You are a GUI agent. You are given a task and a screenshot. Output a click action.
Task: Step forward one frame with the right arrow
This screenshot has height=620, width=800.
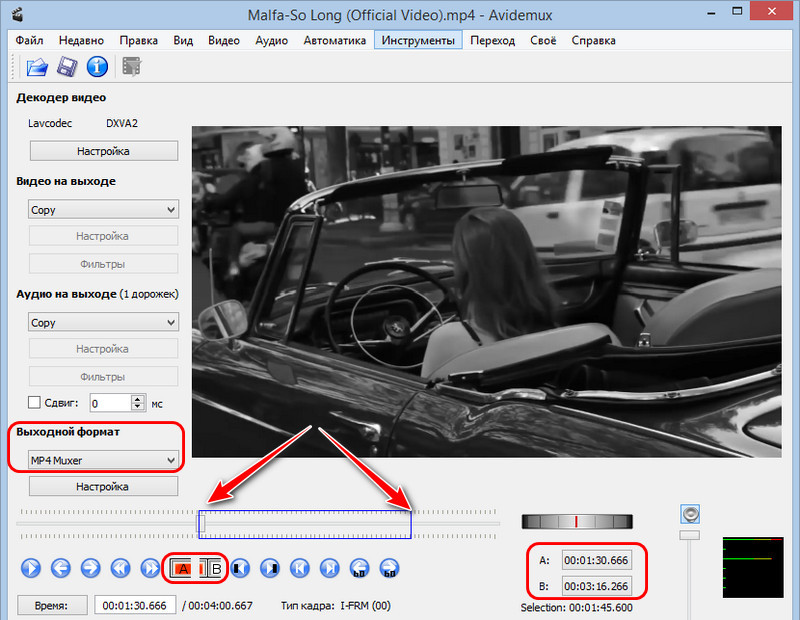[x=91, y=568]
